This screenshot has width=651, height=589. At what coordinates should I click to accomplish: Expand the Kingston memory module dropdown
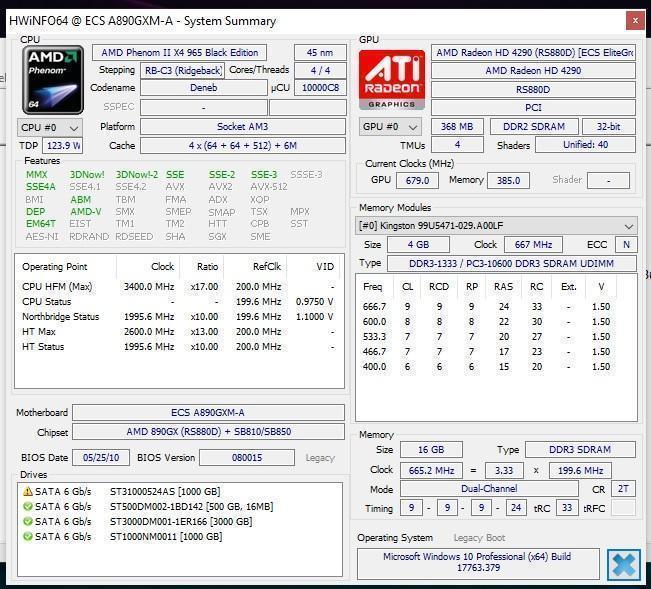[x=496, y=226]
